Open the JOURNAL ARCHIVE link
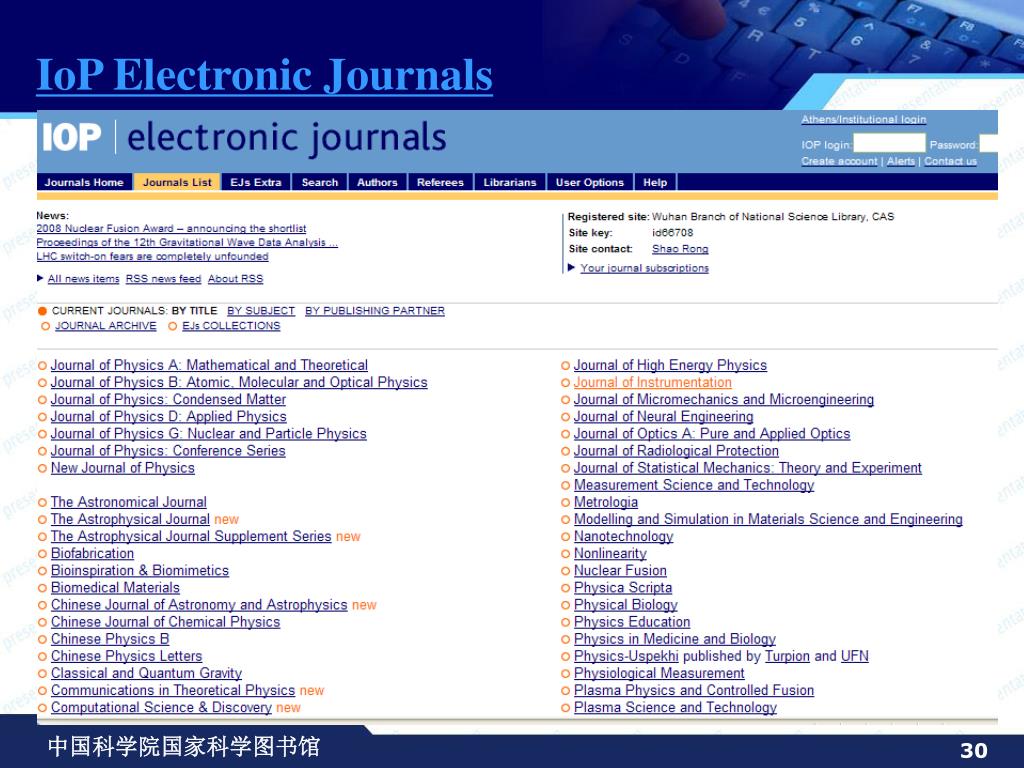1024x768 pixels. (x=106, y=326)
